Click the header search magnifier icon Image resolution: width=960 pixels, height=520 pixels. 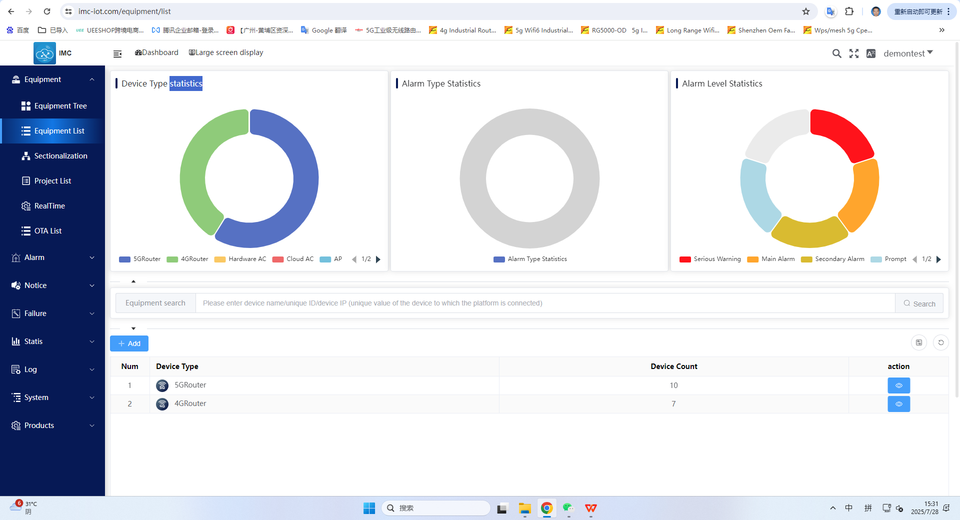pyautogui.click(x=836, y=54)
